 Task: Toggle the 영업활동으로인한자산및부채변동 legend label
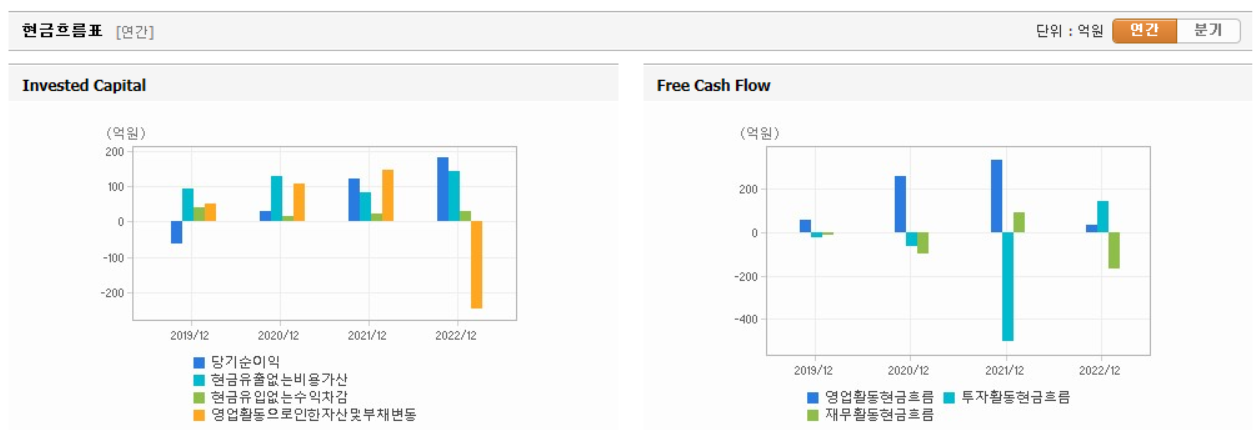coord(313,413)
